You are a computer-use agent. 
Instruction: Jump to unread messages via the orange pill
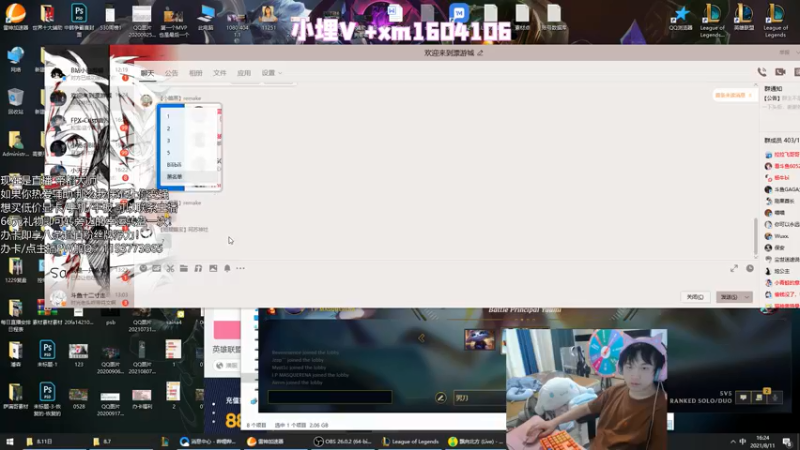point(733,95)
